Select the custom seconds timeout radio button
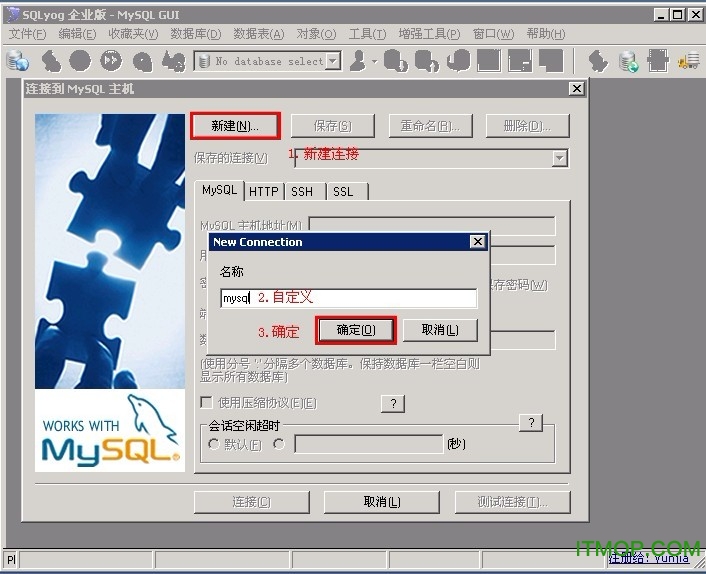This screenshot has width=706, height=574. (279, 444)
